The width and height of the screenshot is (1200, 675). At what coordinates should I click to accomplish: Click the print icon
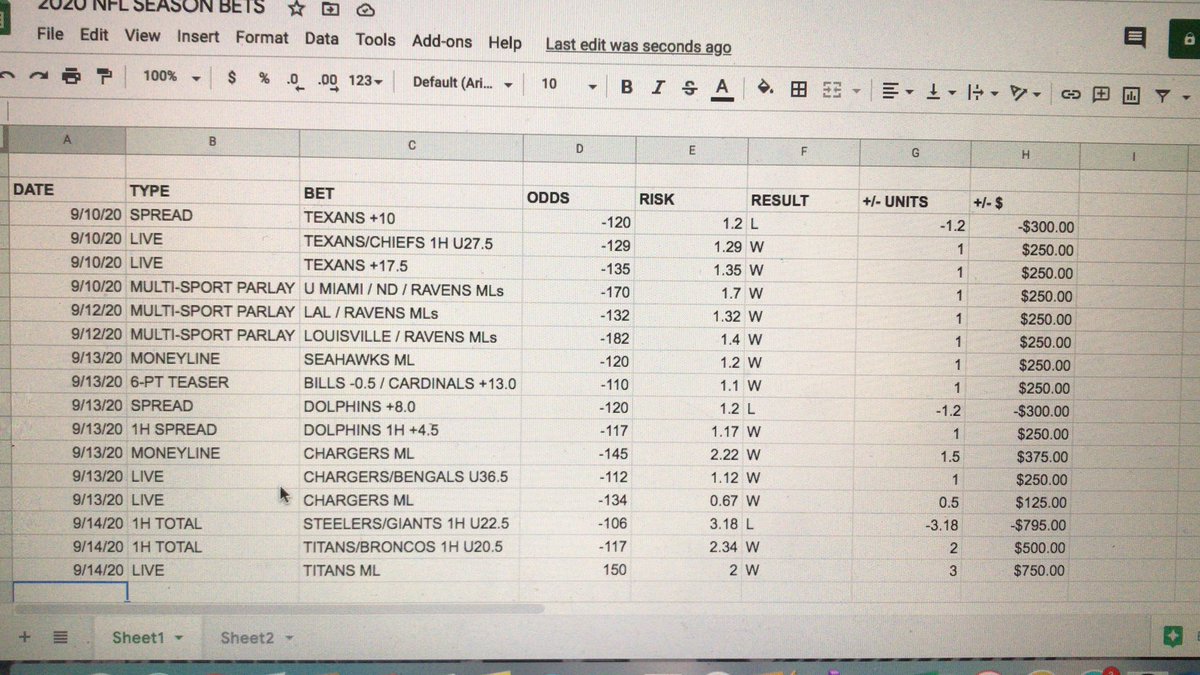click(x=70, y=76)
